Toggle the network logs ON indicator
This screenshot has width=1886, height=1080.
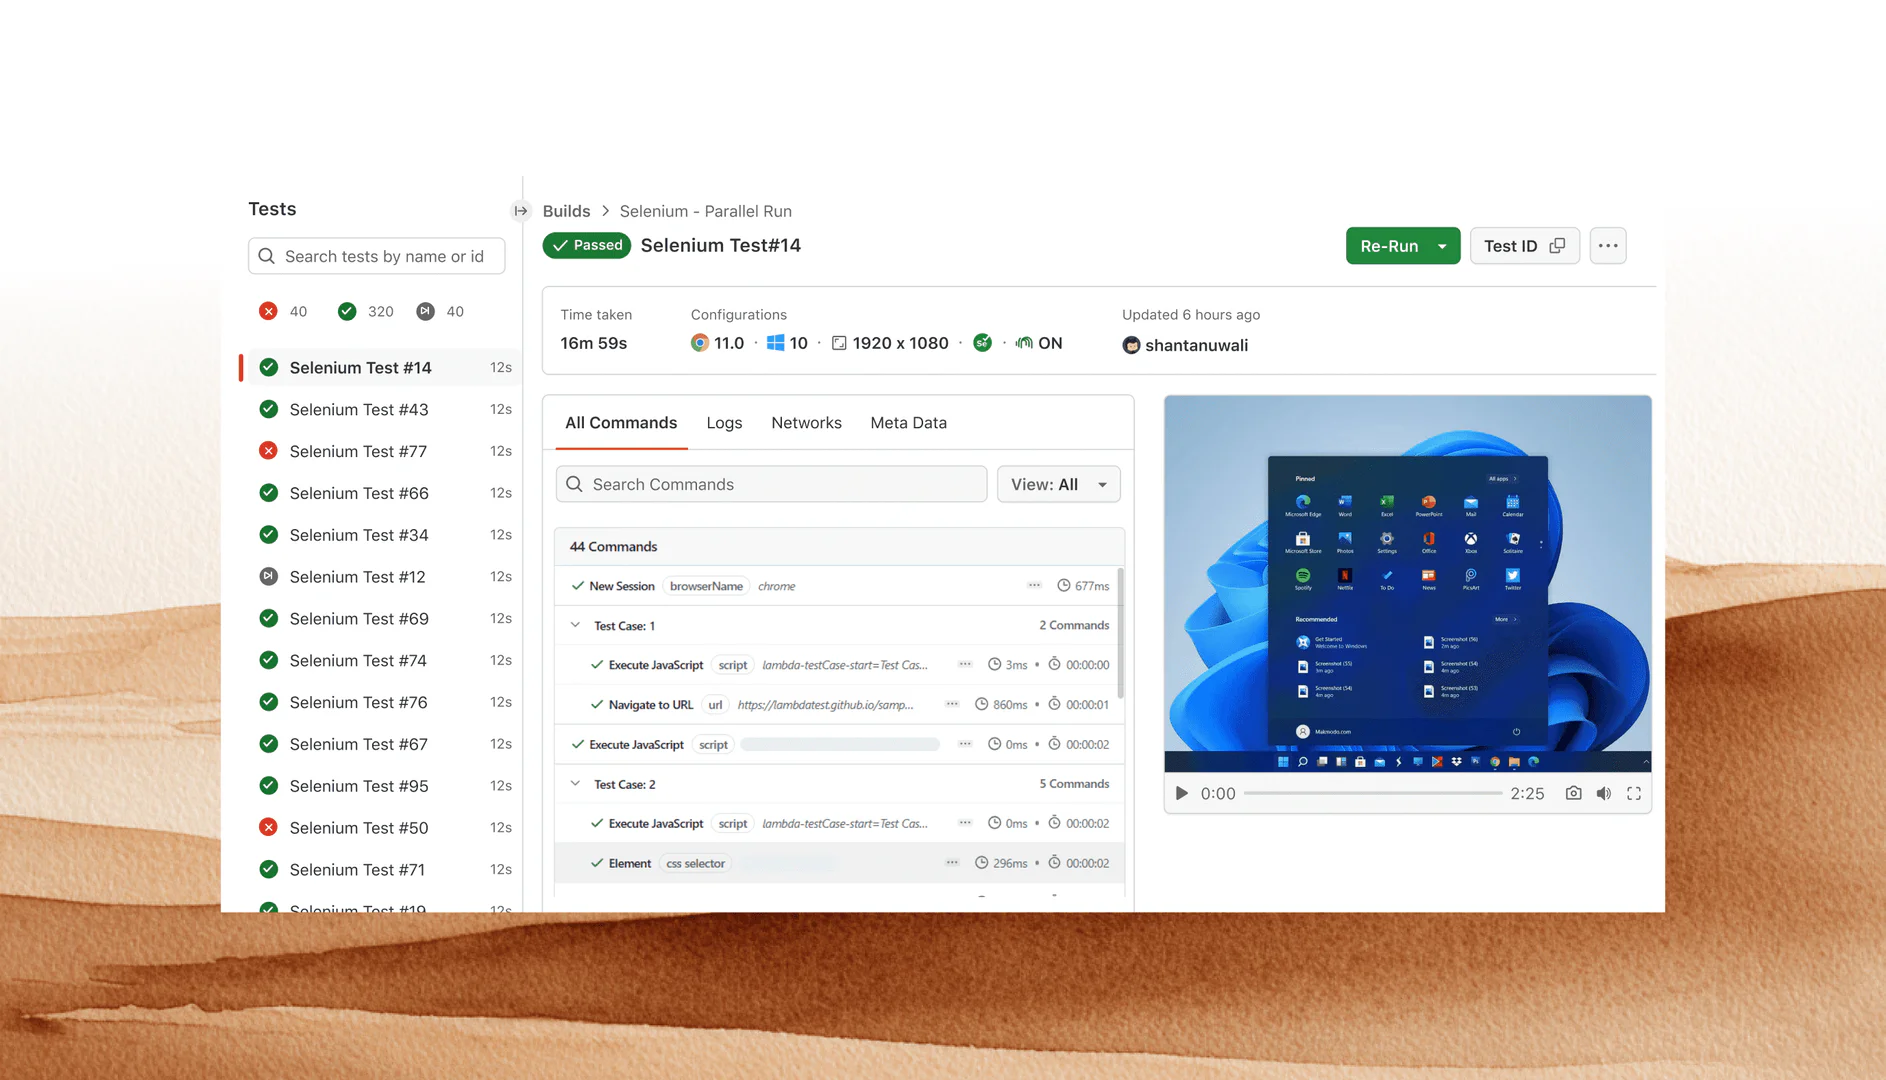tap(1024, 342)
